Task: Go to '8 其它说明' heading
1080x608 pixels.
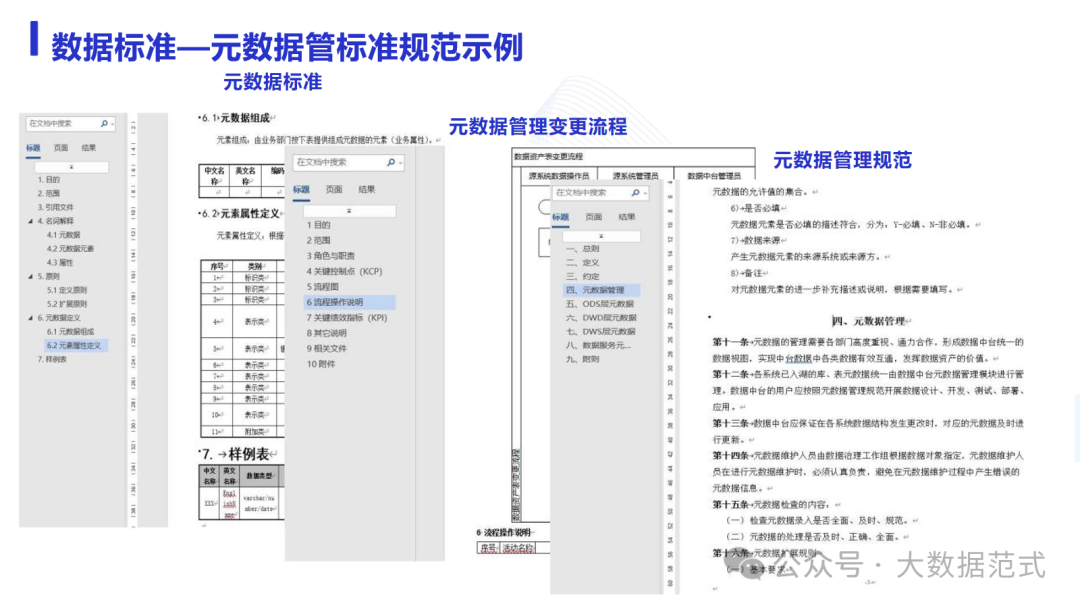Action: 326,333
